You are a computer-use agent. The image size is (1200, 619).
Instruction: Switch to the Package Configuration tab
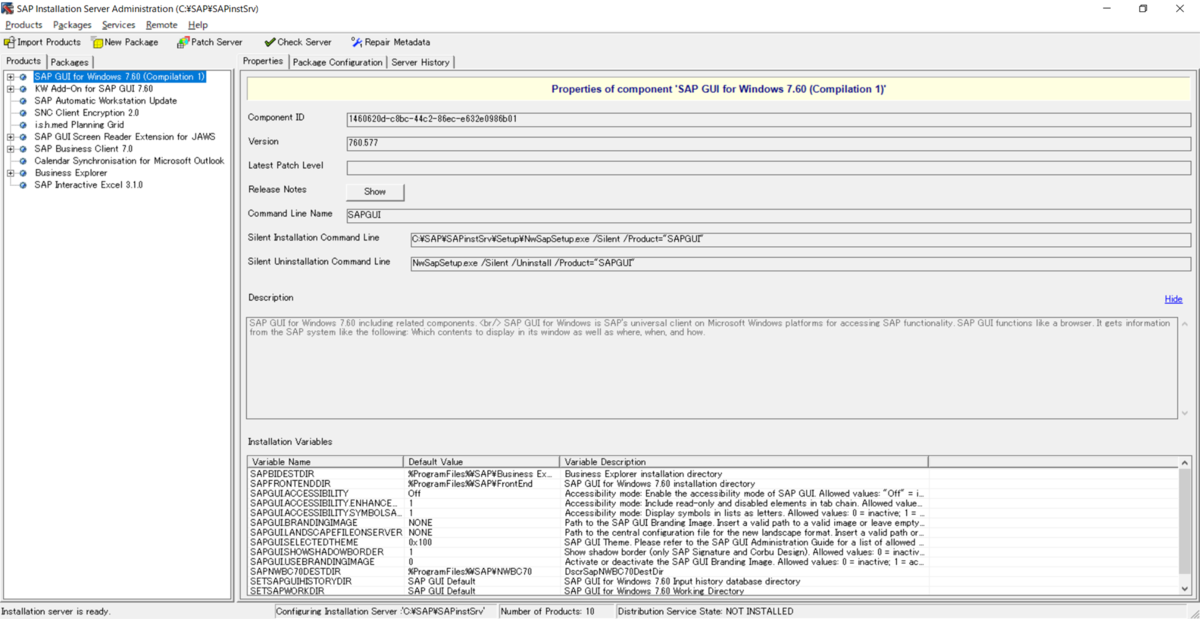(337, 62)
